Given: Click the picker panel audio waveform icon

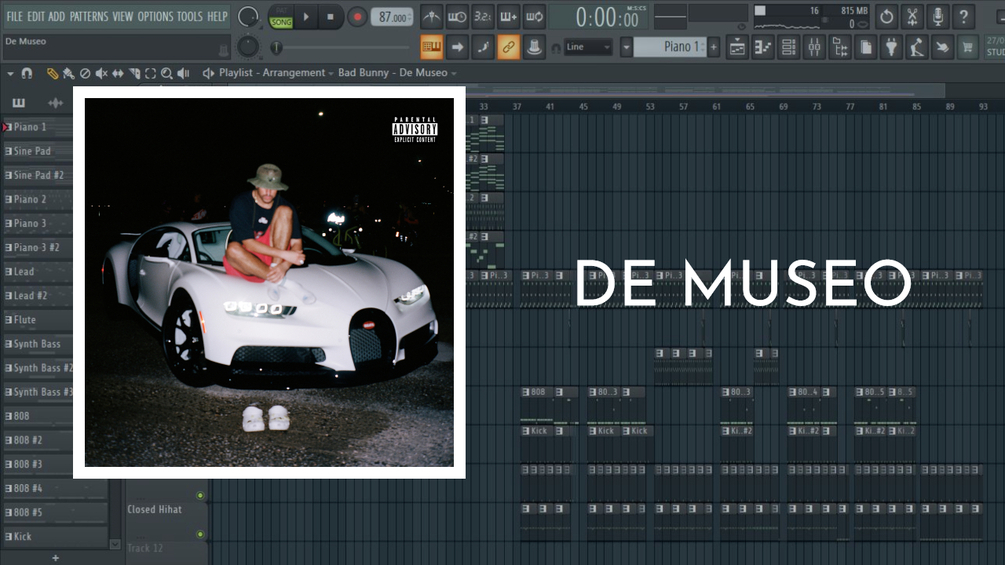Looking at the screenshot, I should pos(56,102).
